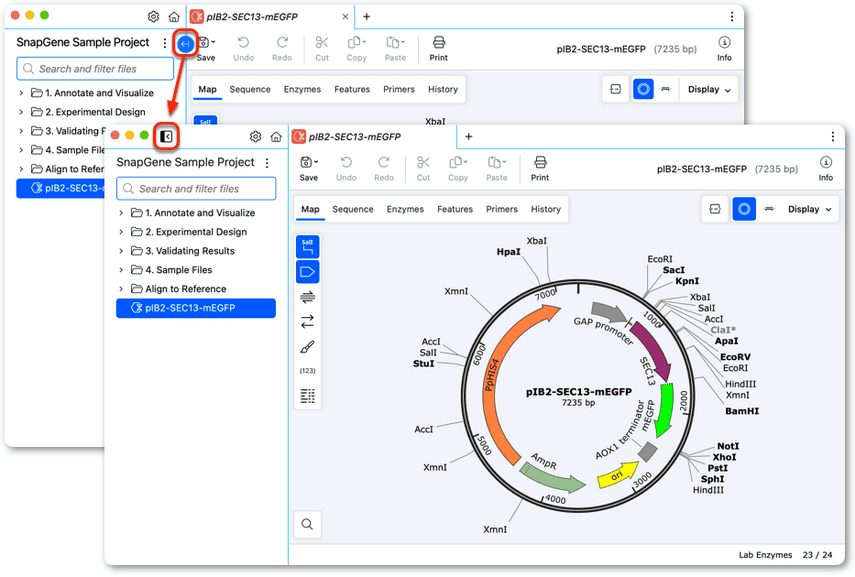Click Redo in front window toolbar
Image resolution: width=855 pixels, height=577 pixels.
coord(384,168)
